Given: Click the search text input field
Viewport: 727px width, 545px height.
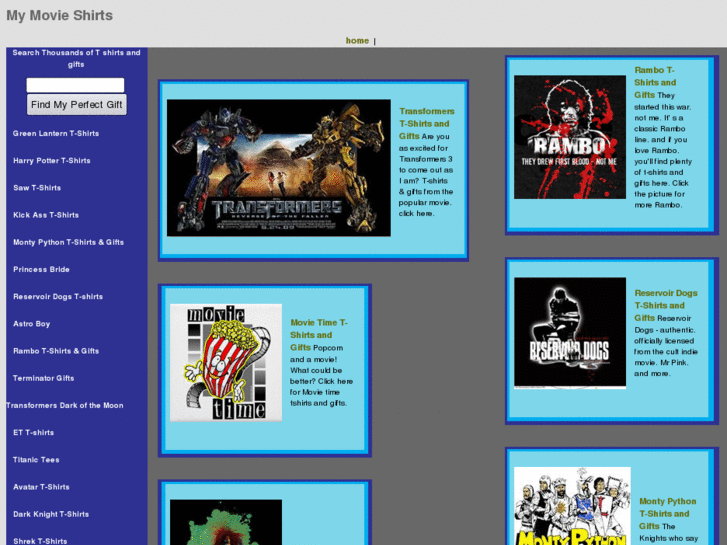Looking at the screenshot, I should [75, 85].
